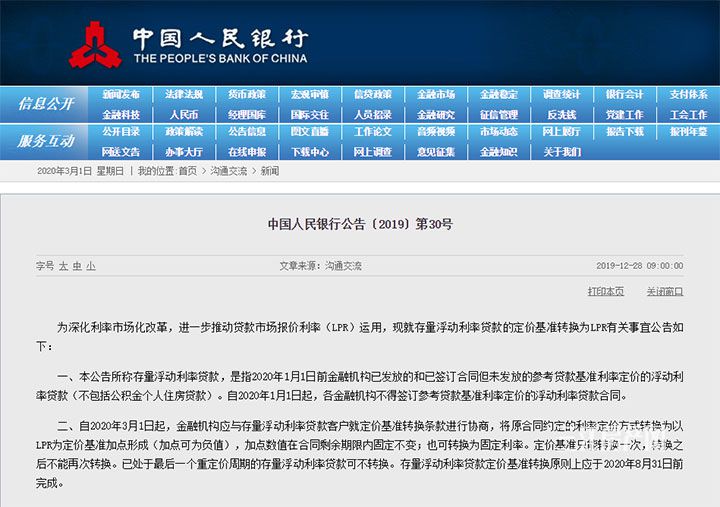Go to the 国际交往 section
720x507 pixels.
coord(310,114)
